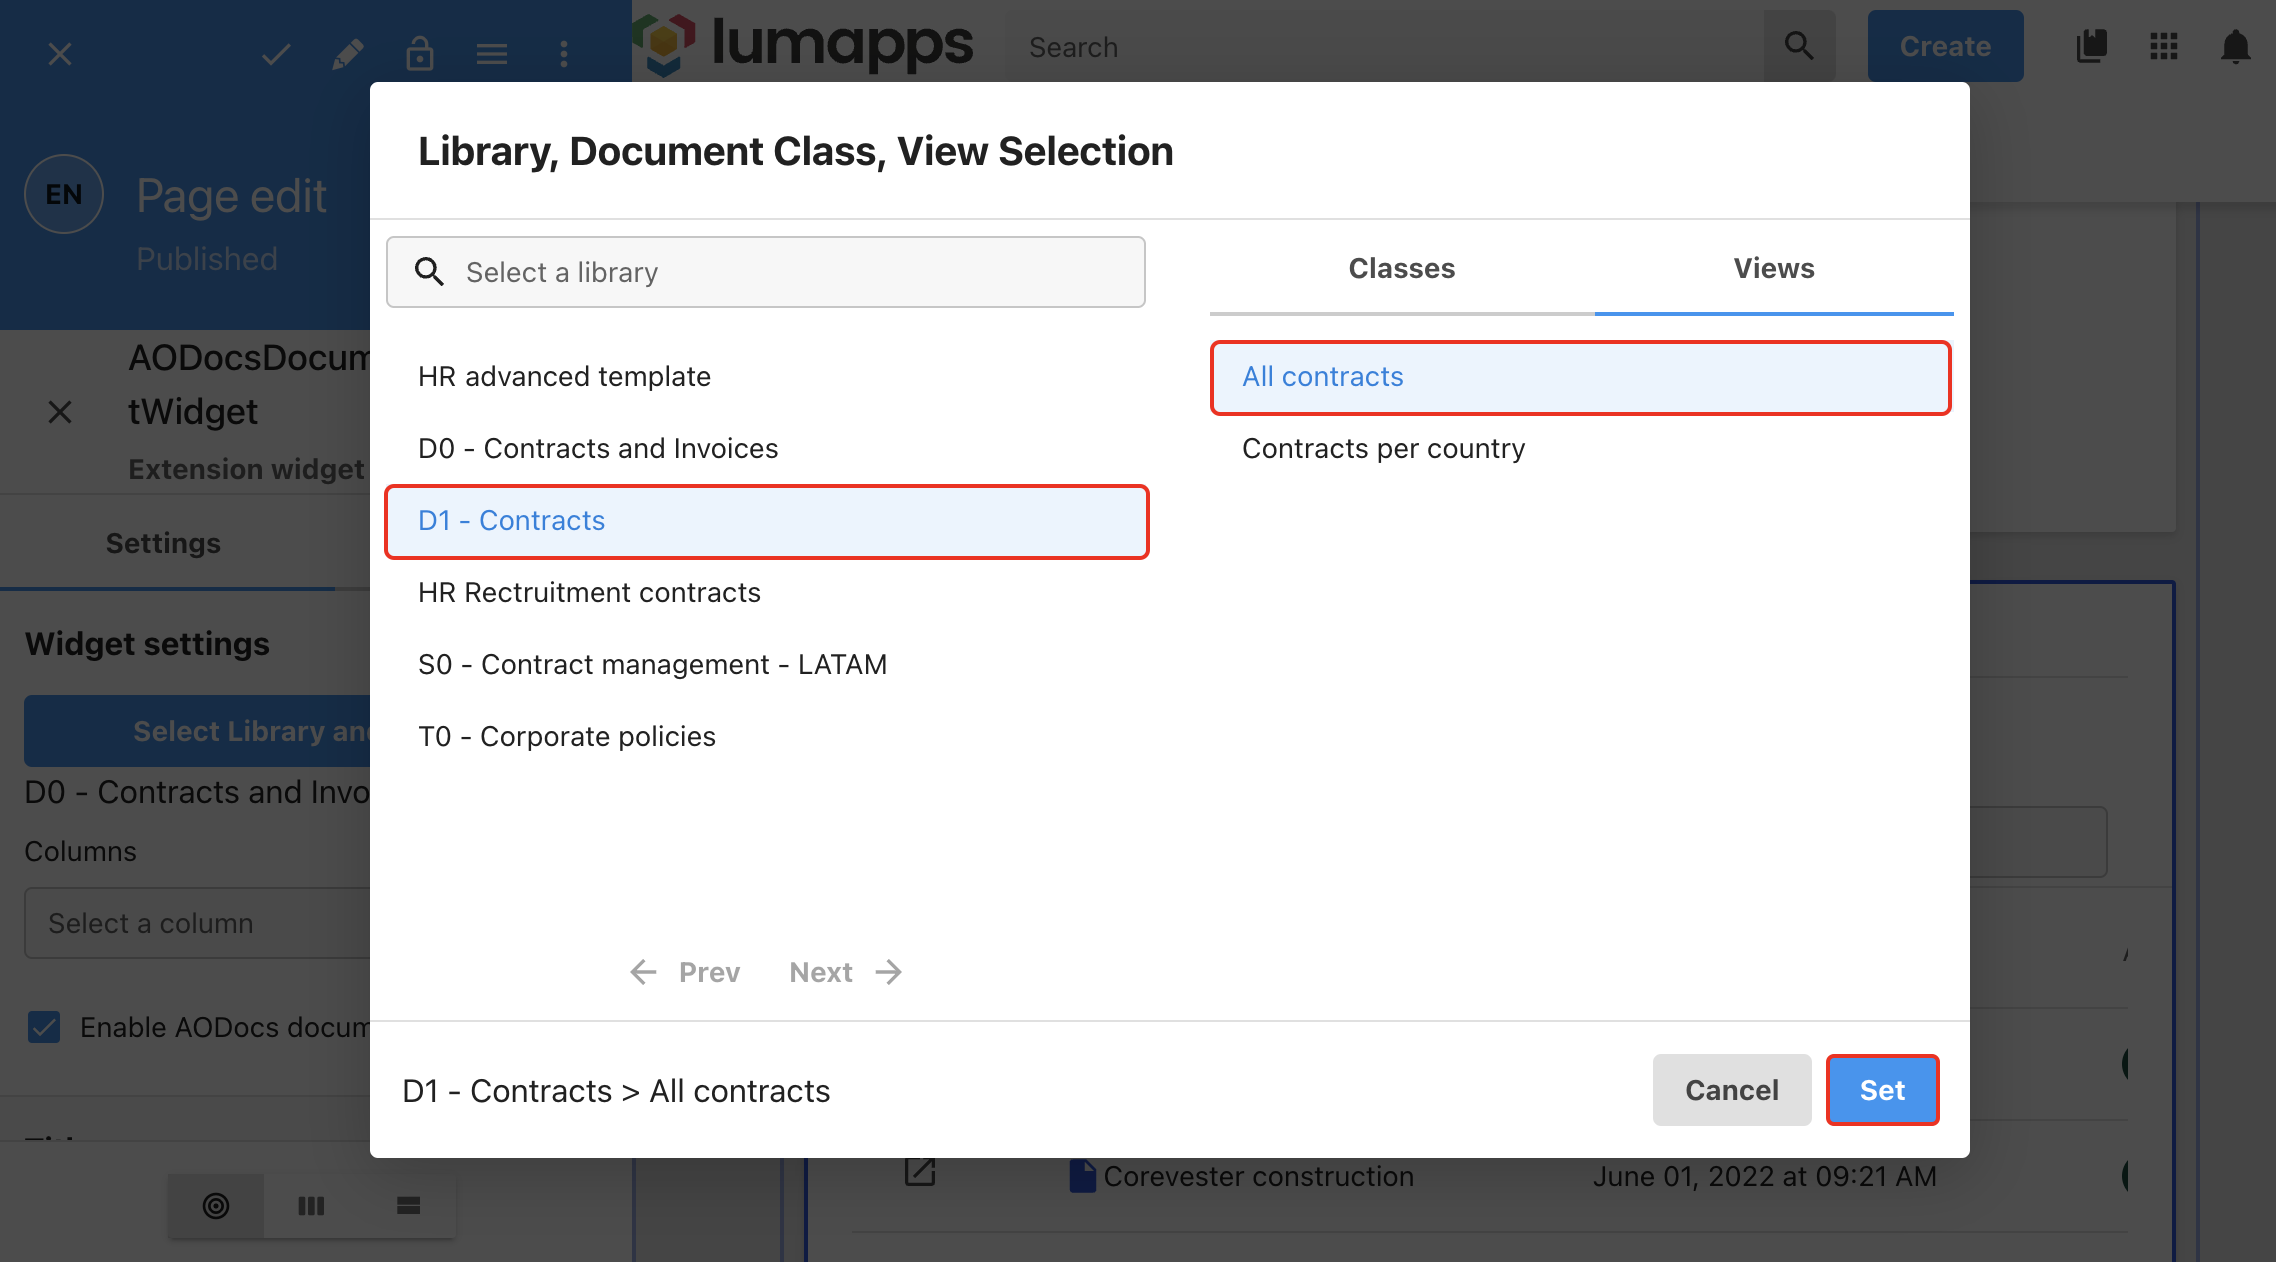Select T0 - Corporate policies library
The width and height of the screenshot is (2276, 1262).
pyautogui.click(x=766, y=736)
